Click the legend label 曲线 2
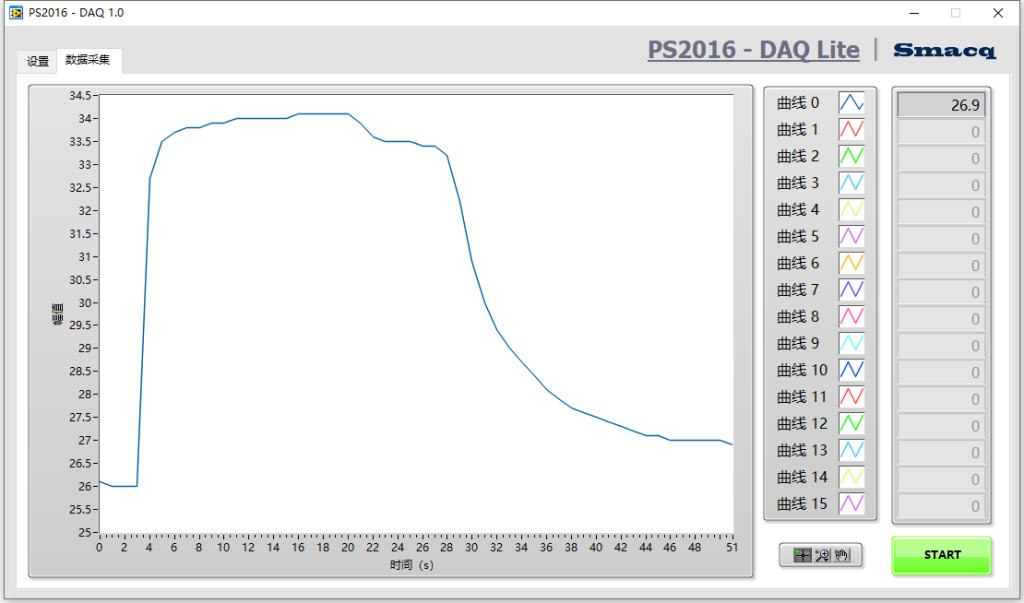 [798, 157]
